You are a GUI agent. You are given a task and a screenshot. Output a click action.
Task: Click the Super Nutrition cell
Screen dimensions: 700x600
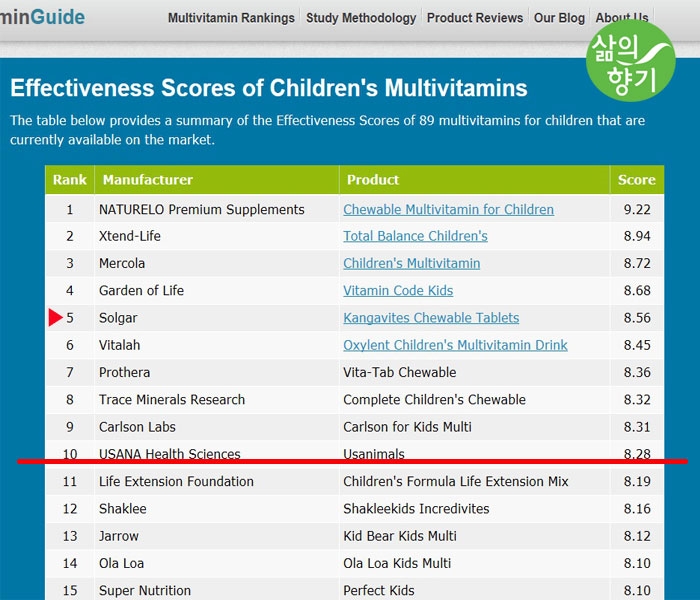pyautogui.click(x=217, y=589)
